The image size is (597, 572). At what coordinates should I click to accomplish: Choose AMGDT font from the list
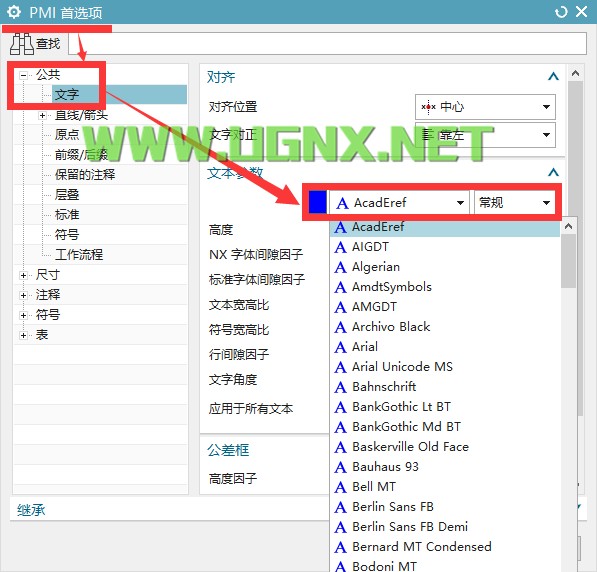pyautogui.click(x=445, y=307)
